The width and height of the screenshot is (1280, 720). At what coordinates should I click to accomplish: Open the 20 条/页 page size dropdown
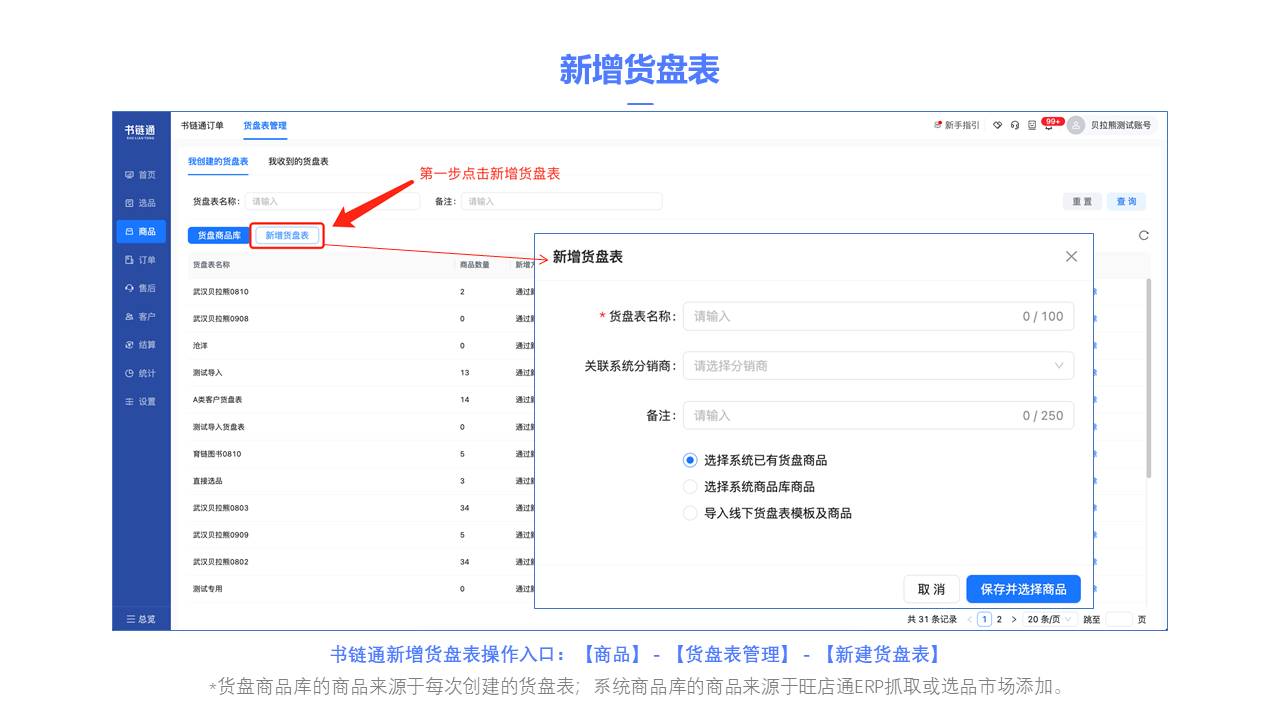1049,619
